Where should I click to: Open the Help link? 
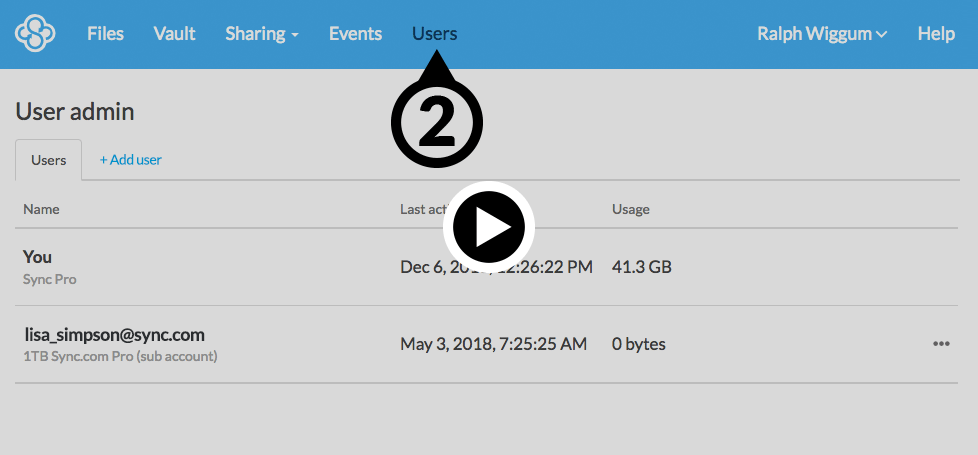[936, 34]
